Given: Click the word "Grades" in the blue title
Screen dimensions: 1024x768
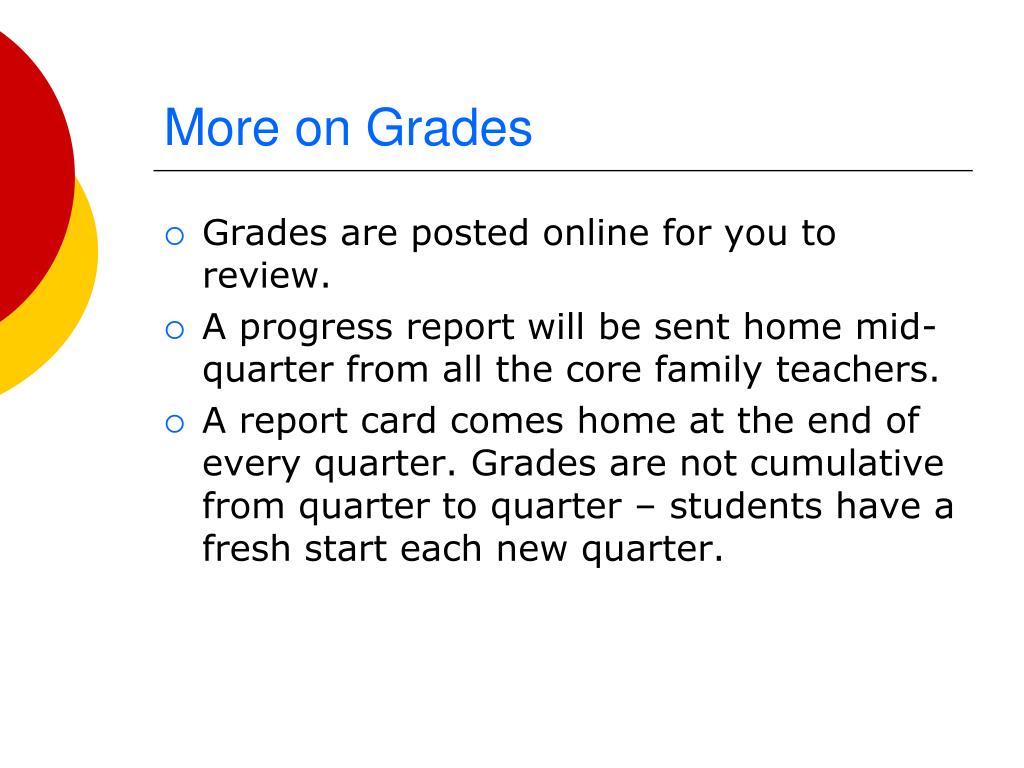Looking at the screenshot, I should tap(449, 127).
